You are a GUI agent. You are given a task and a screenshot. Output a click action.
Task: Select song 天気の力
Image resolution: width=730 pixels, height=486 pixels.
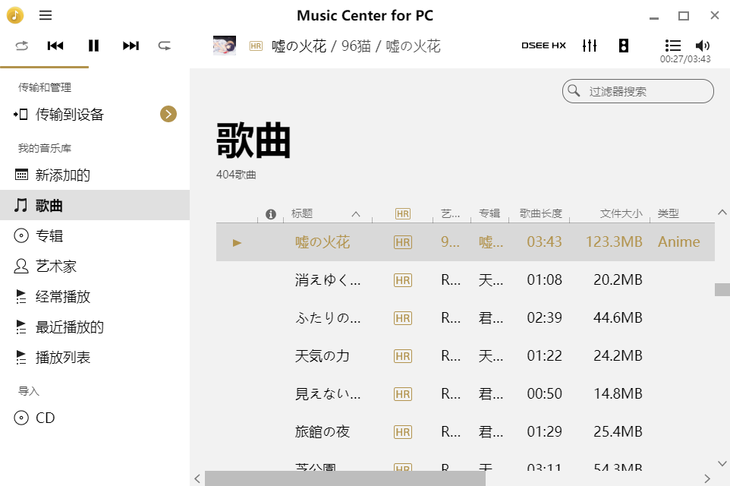[x=465, y=356]
